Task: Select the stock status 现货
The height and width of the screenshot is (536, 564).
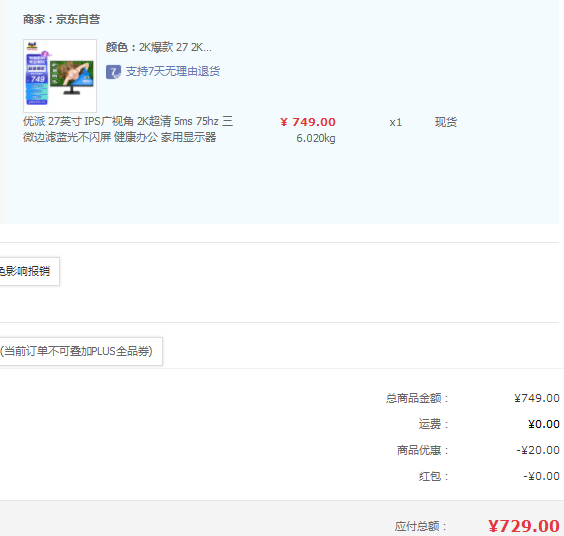Action: (446, 122)
